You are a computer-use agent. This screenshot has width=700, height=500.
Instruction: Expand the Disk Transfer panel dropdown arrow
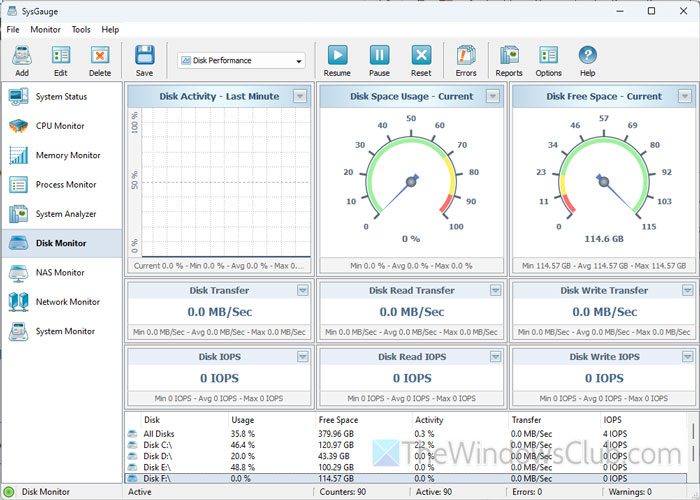tap(303, 291)
